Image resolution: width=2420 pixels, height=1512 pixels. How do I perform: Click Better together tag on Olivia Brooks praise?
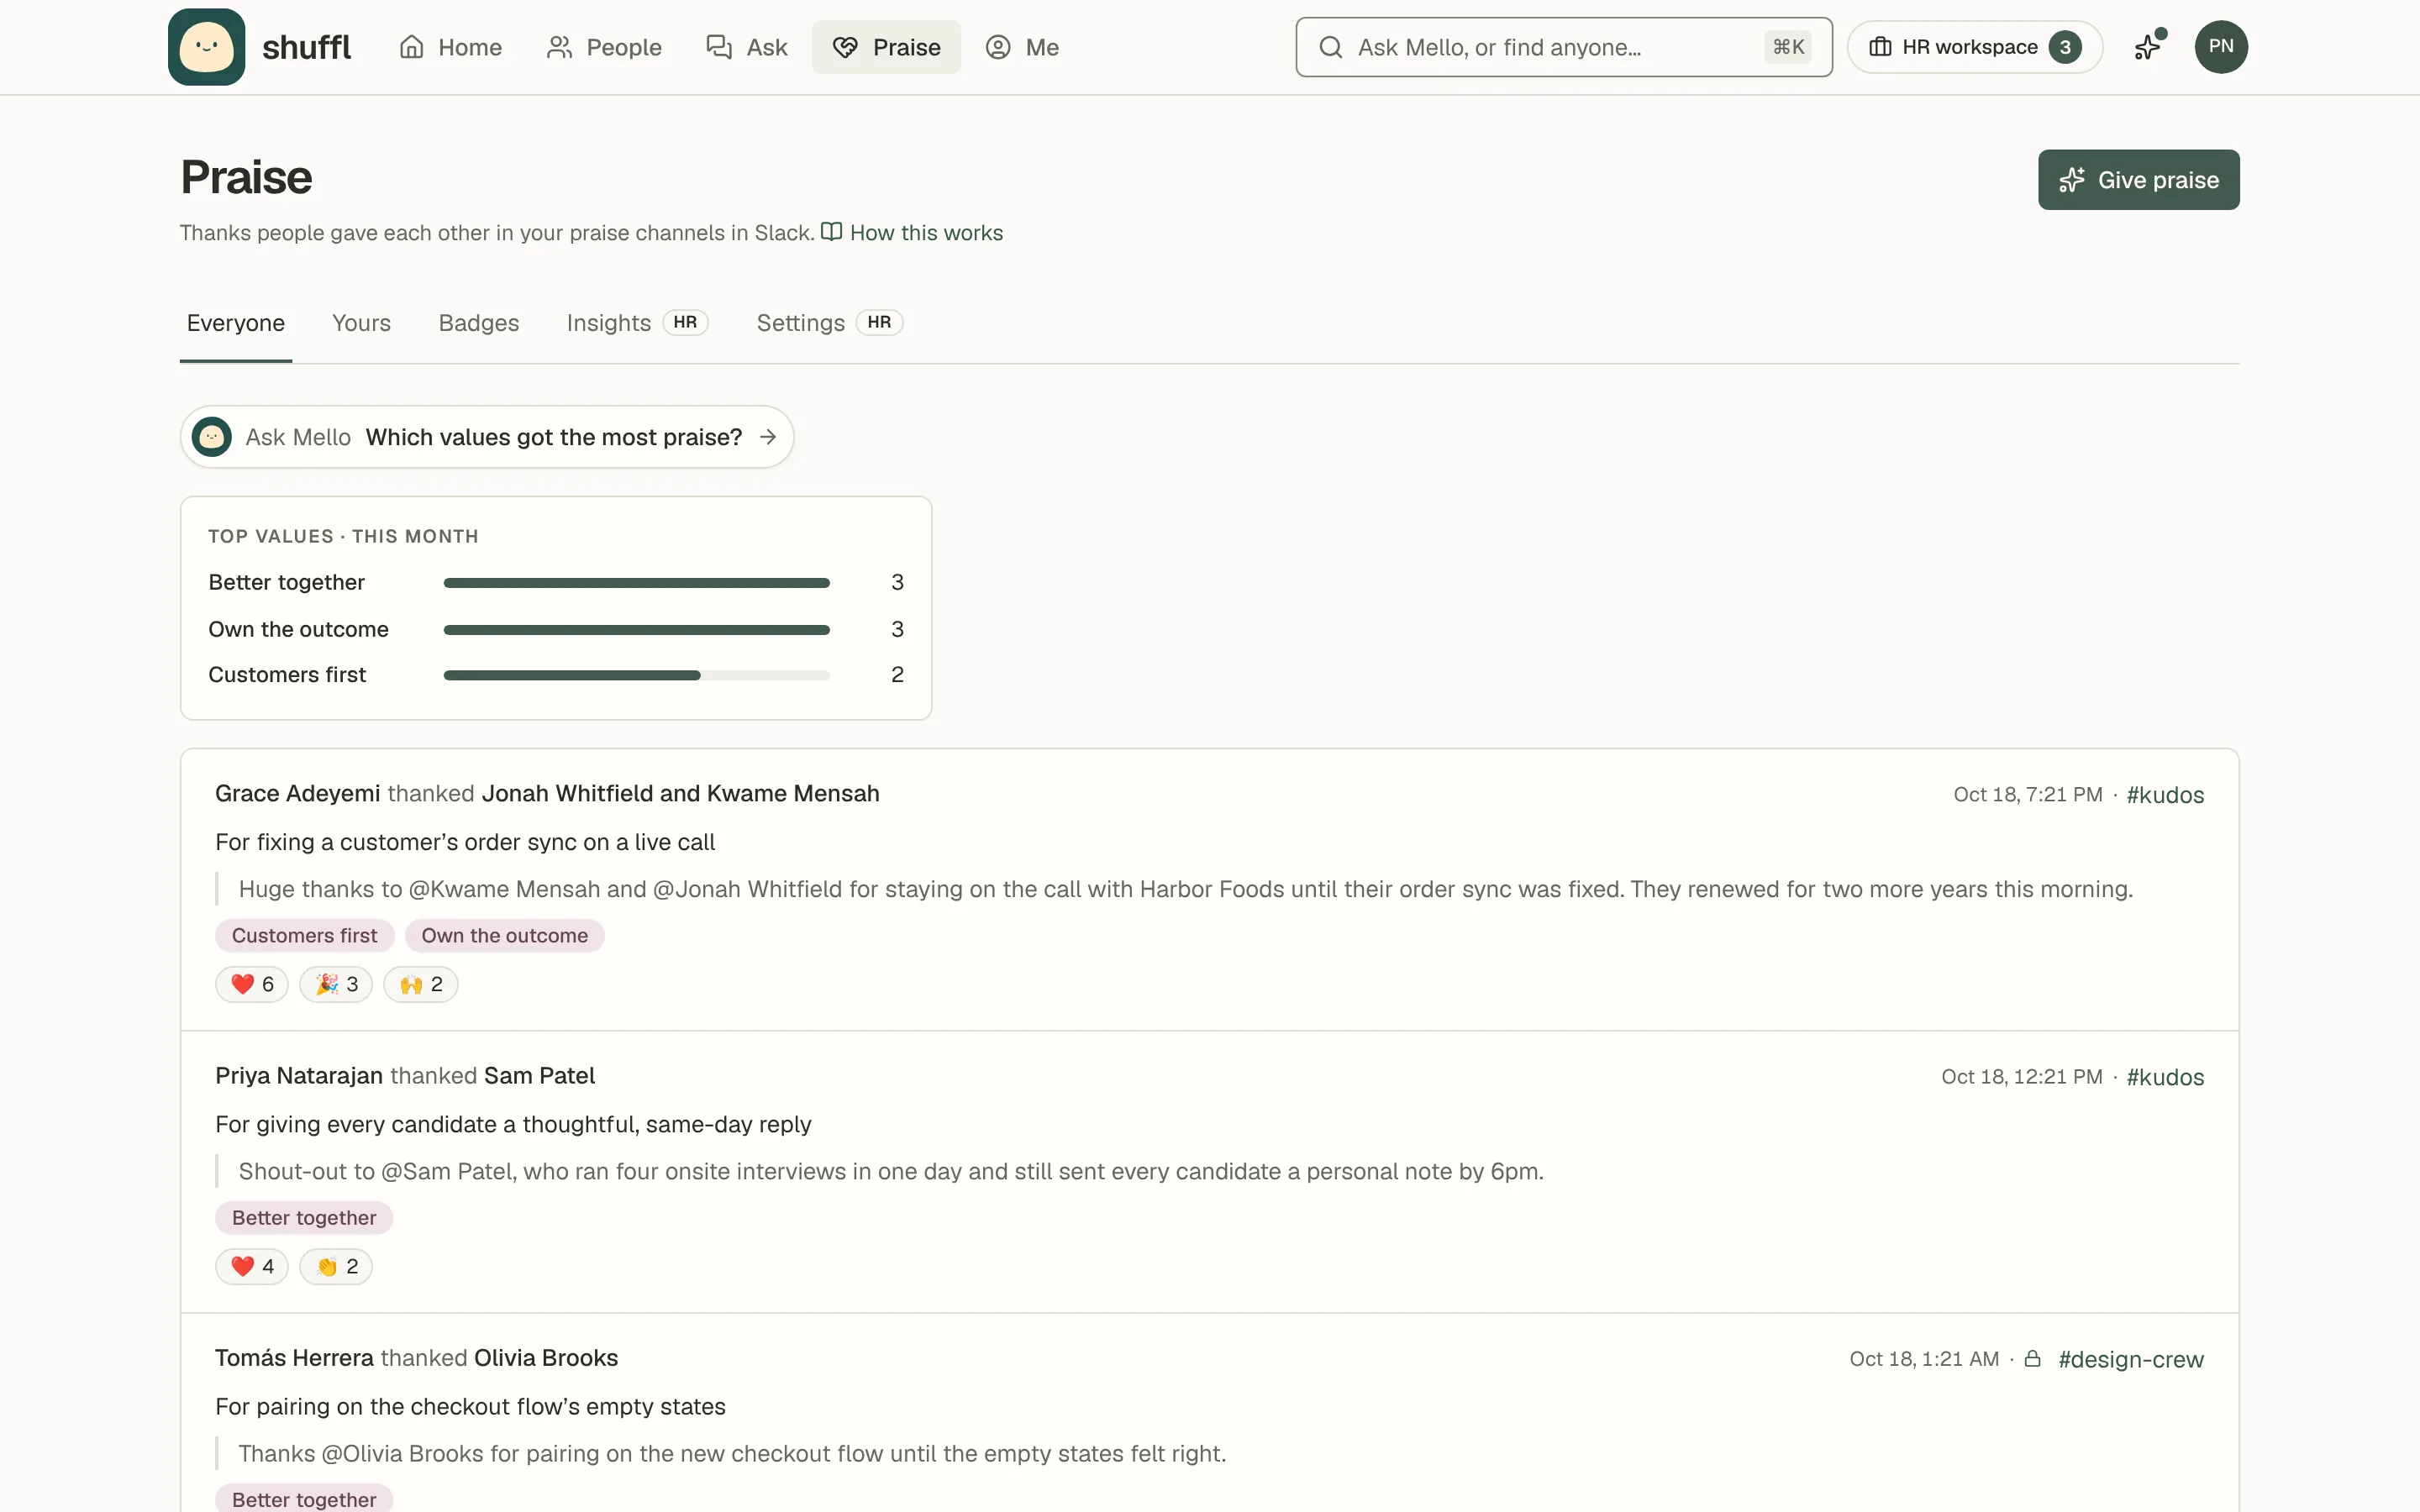tap(304, 1499)
